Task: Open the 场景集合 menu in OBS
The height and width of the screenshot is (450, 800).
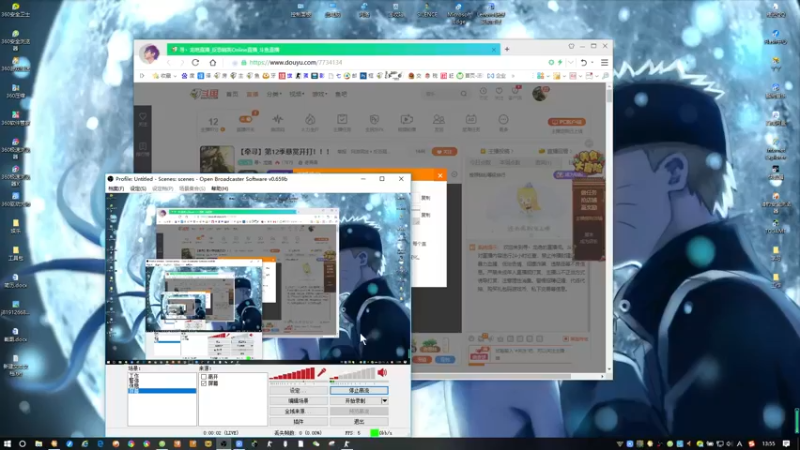Action: (192, 189)
